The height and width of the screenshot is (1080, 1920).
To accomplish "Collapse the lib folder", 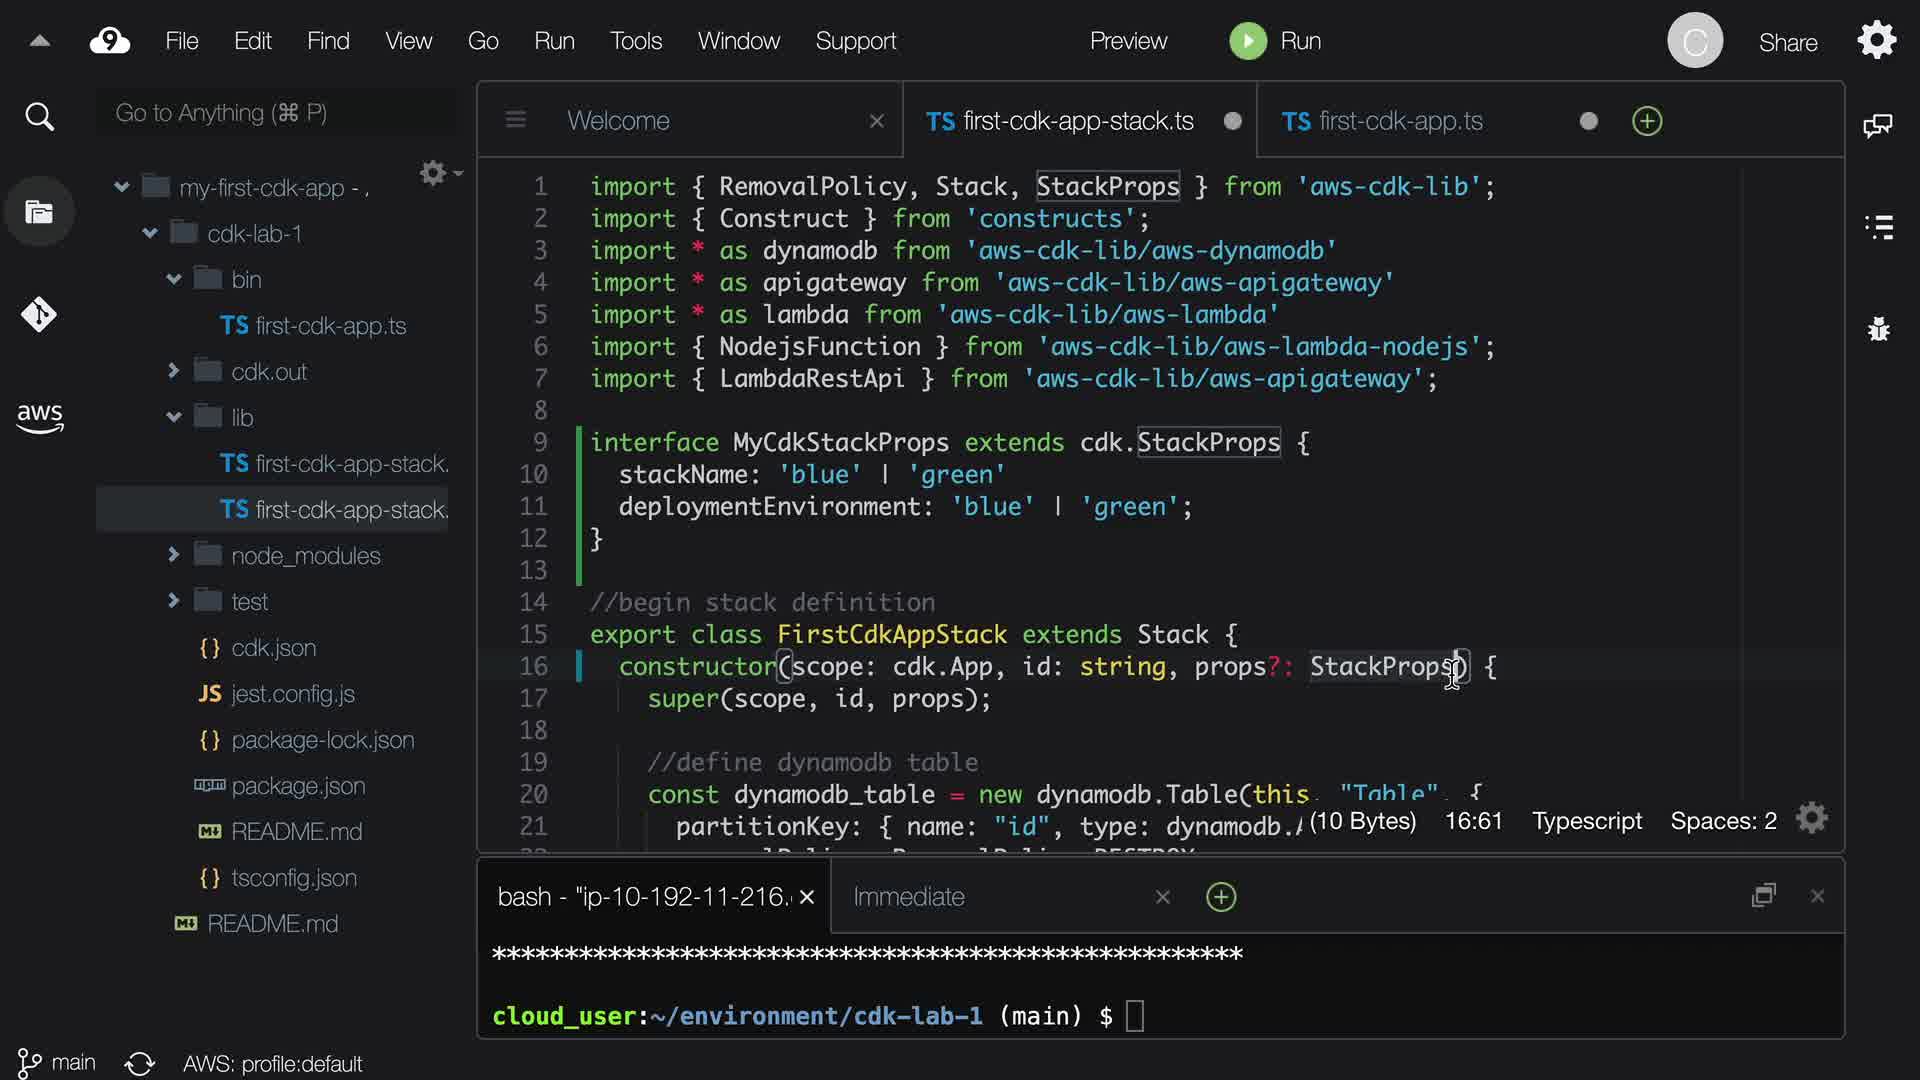I will click(174, 417).
